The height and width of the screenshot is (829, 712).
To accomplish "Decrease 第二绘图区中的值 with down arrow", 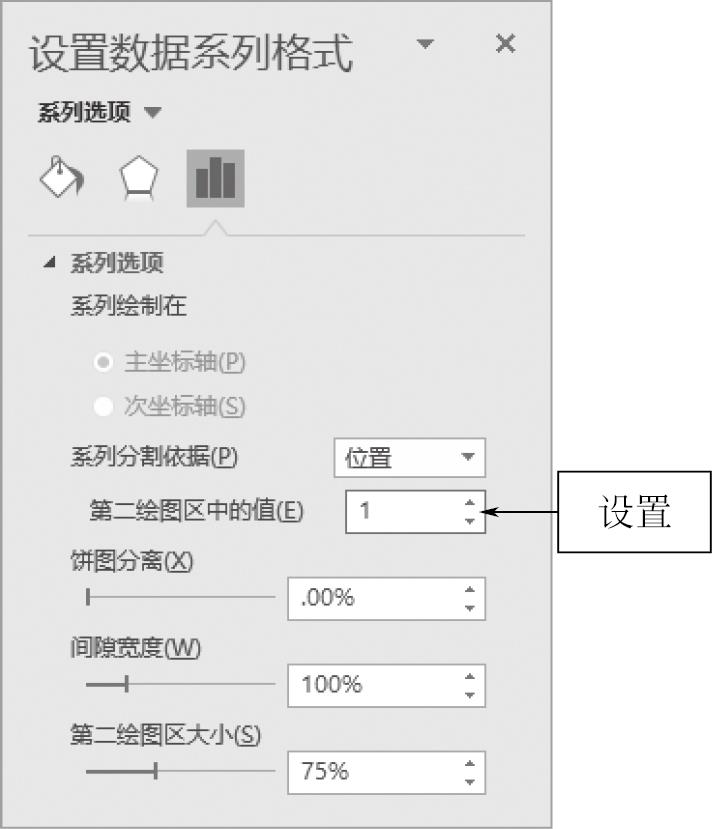I will [470, 520].
